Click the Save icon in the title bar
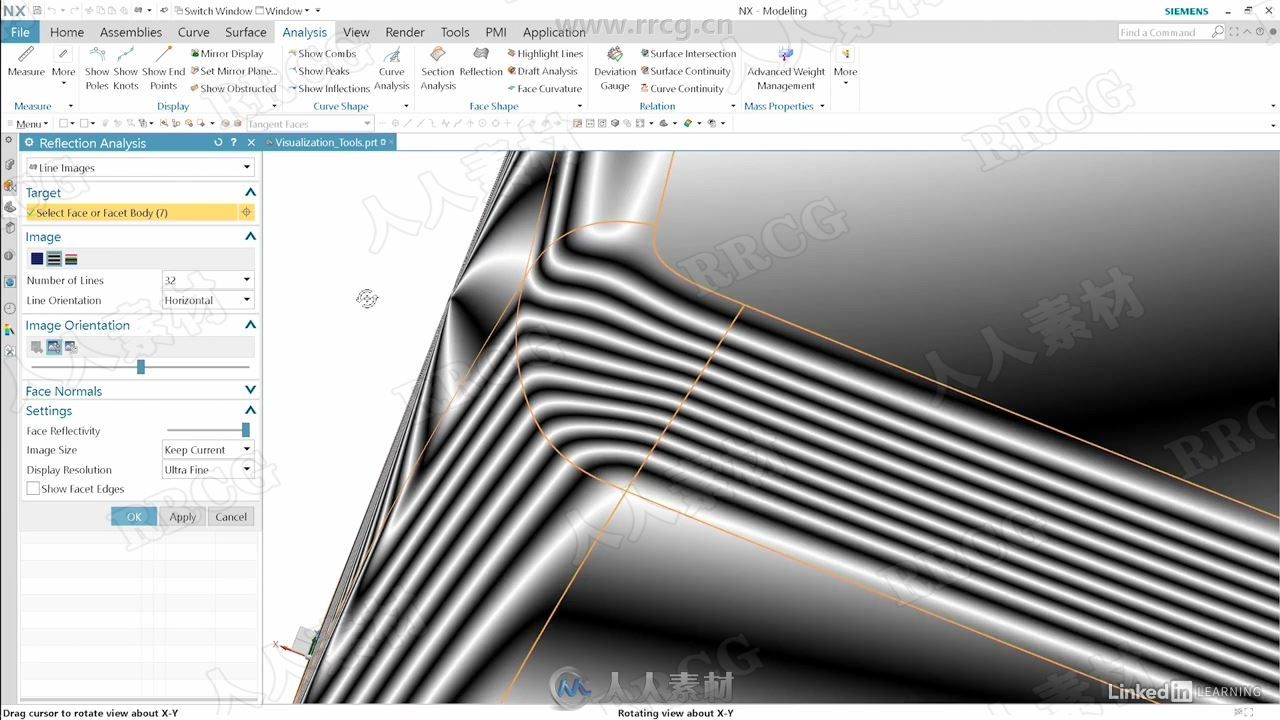This screenshot has width=1280, height=720. tap(36, 10)
